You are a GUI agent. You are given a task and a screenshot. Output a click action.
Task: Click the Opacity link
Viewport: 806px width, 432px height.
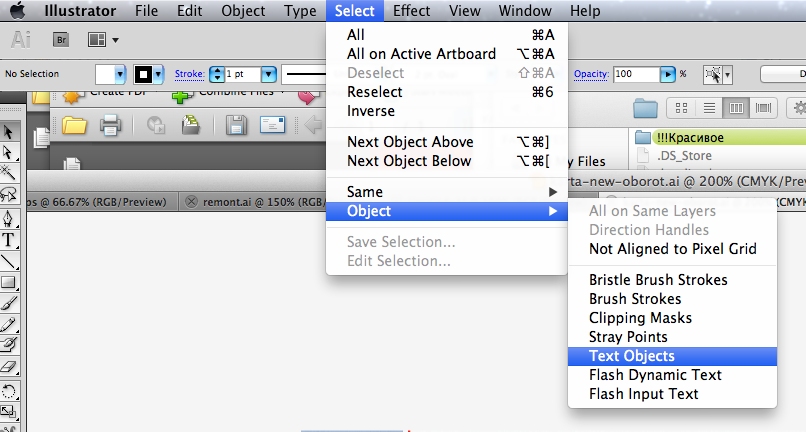point(590,74)
